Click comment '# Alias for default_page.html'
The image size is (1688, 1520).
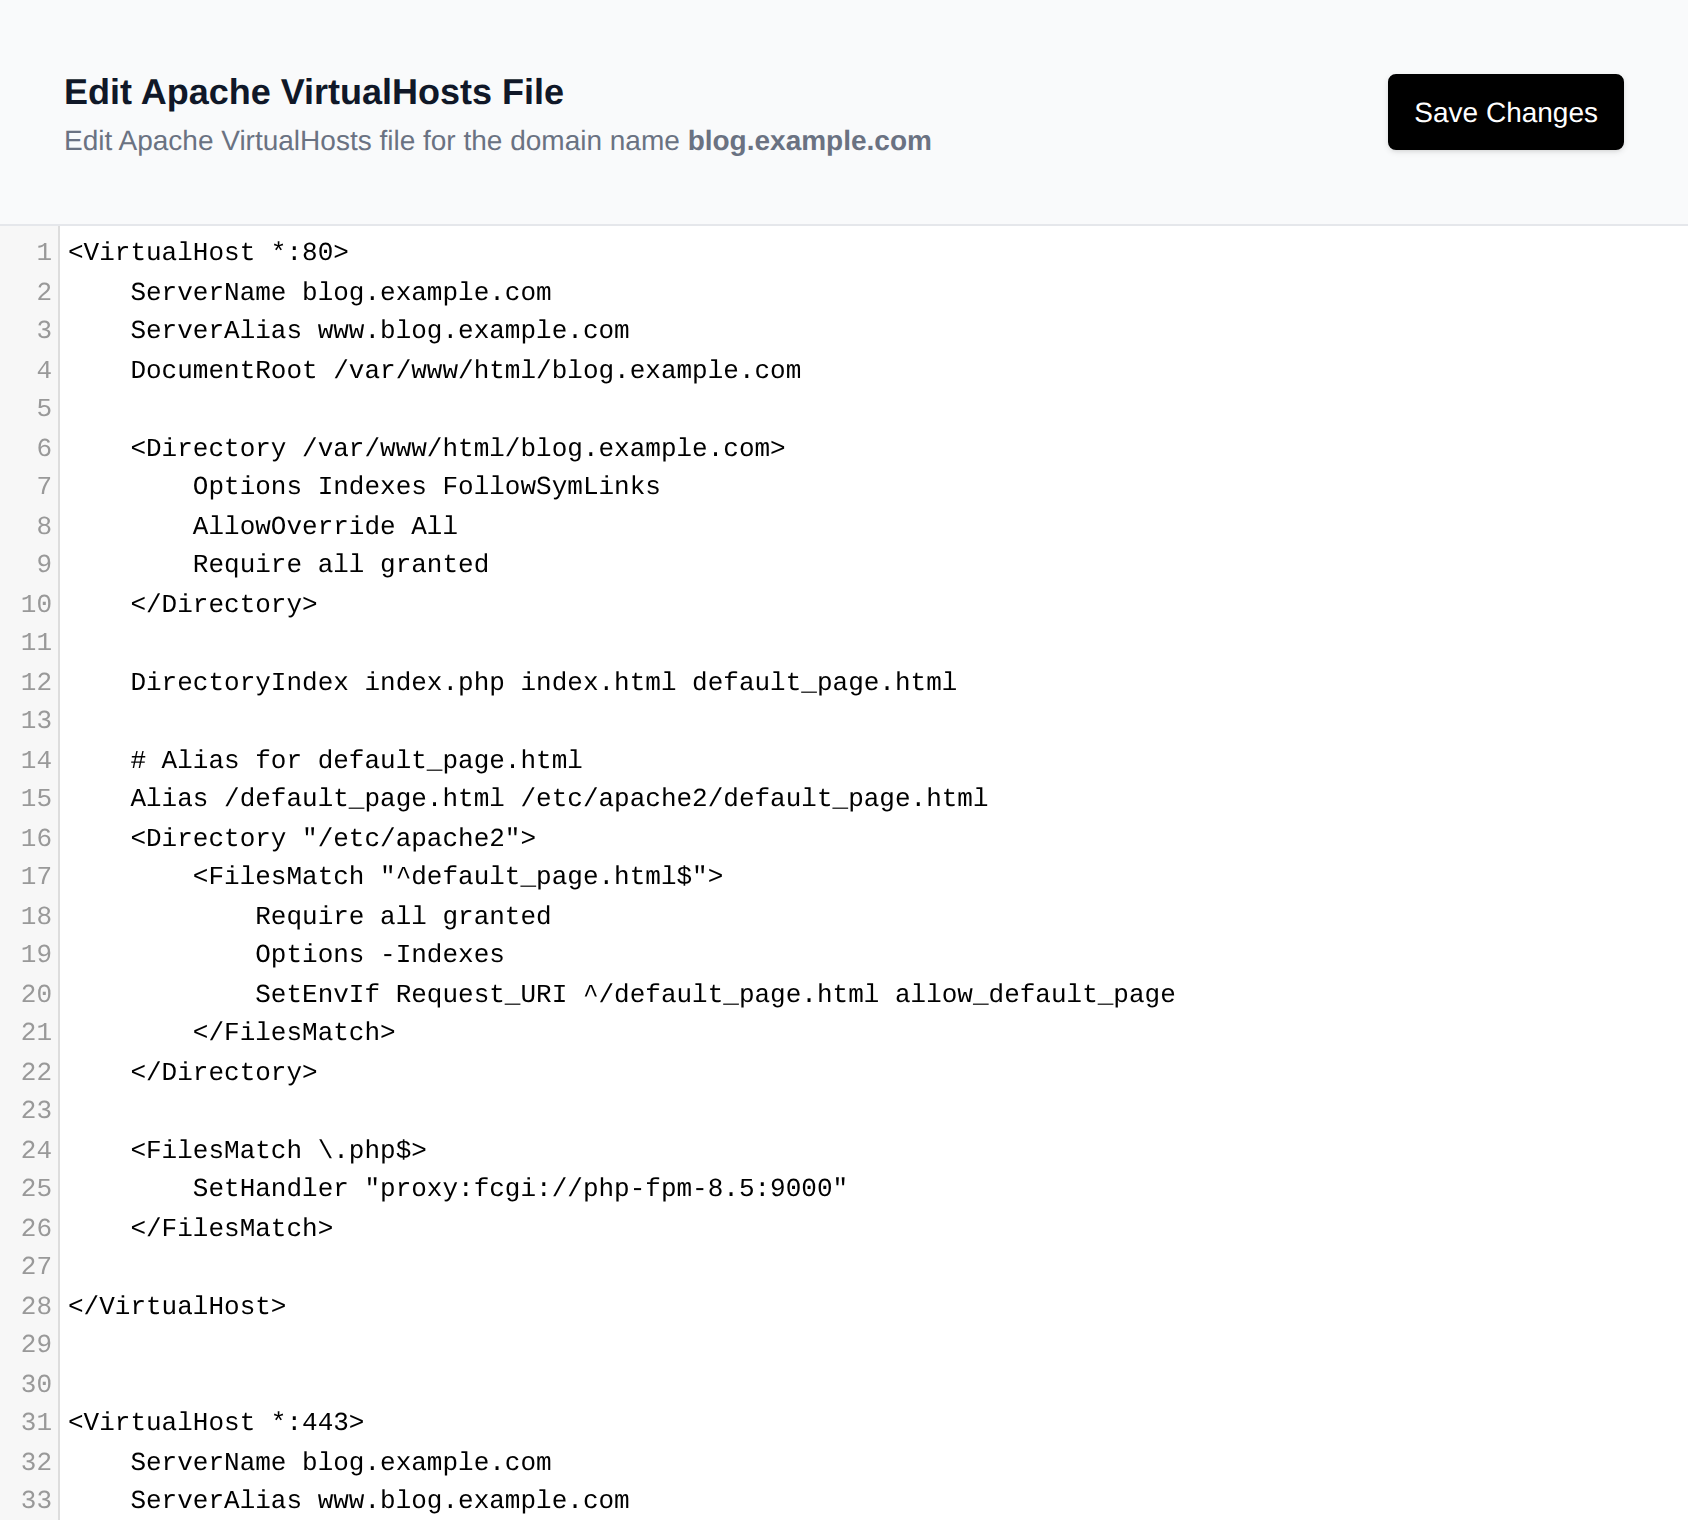coord(357,760)
